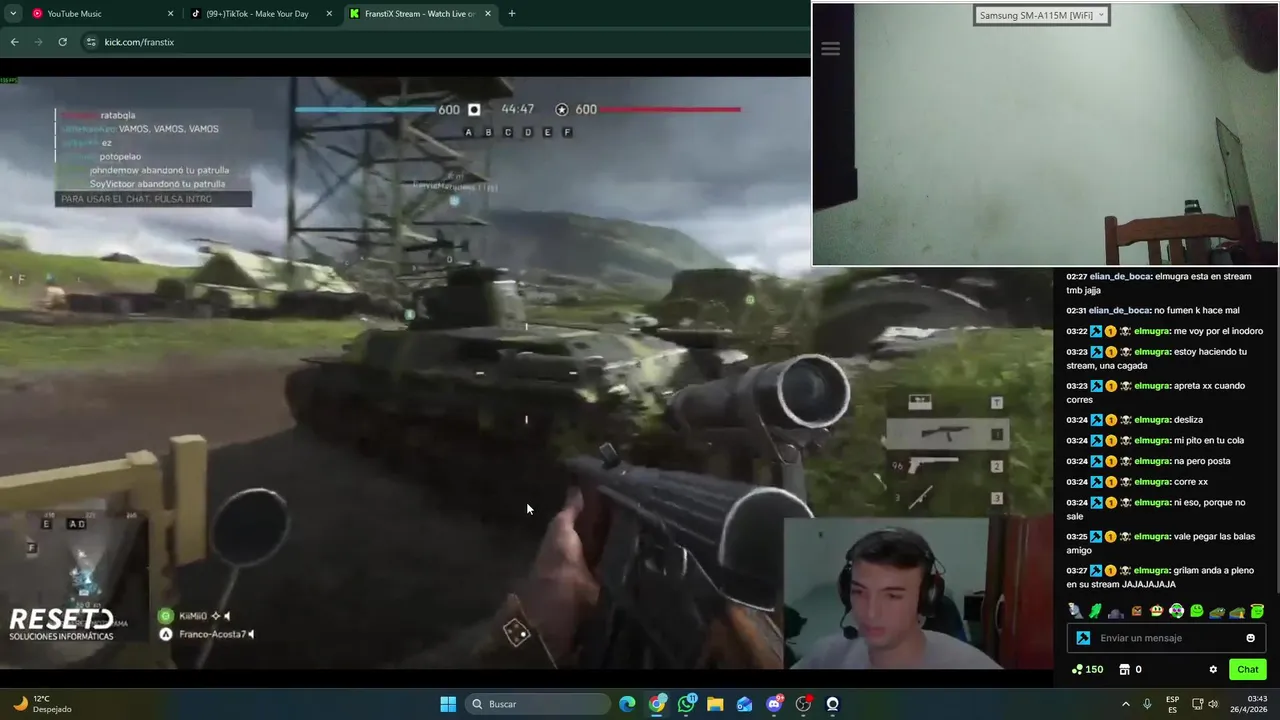Open the tab search dropdown arrow

pos(13,14)
